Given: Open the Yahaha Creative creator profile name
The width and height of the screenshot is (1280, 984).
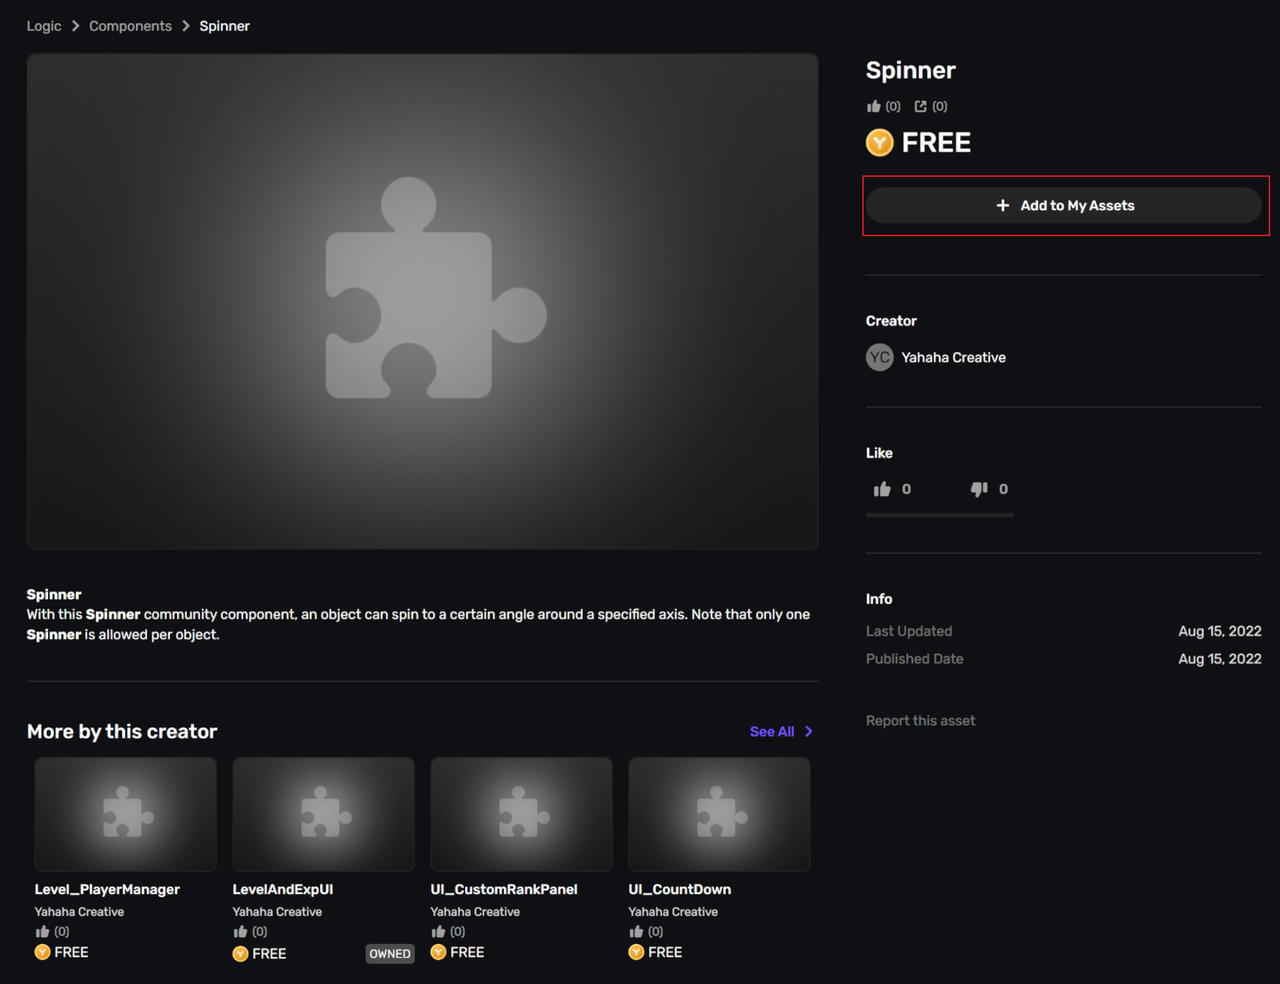Looking at the screenshot, I should (x=953, y=357).
